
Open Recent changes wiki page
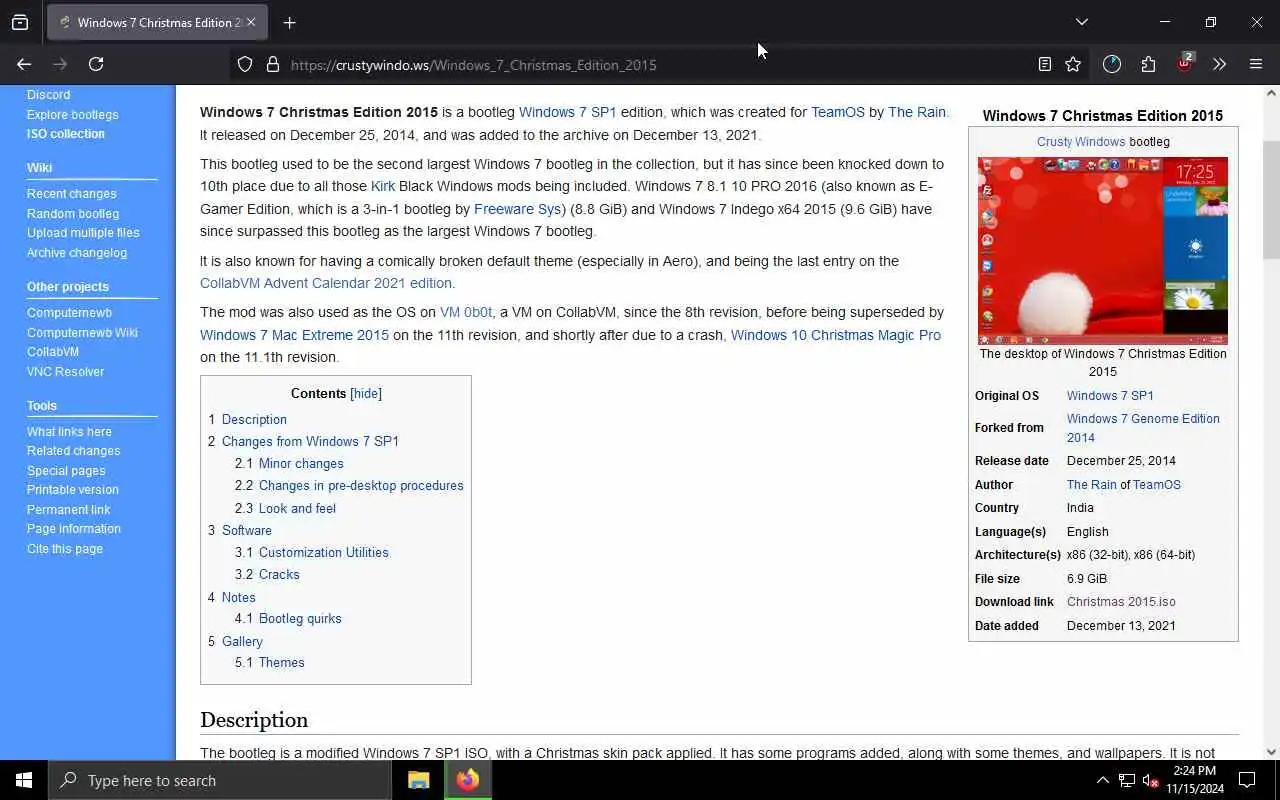71,194
